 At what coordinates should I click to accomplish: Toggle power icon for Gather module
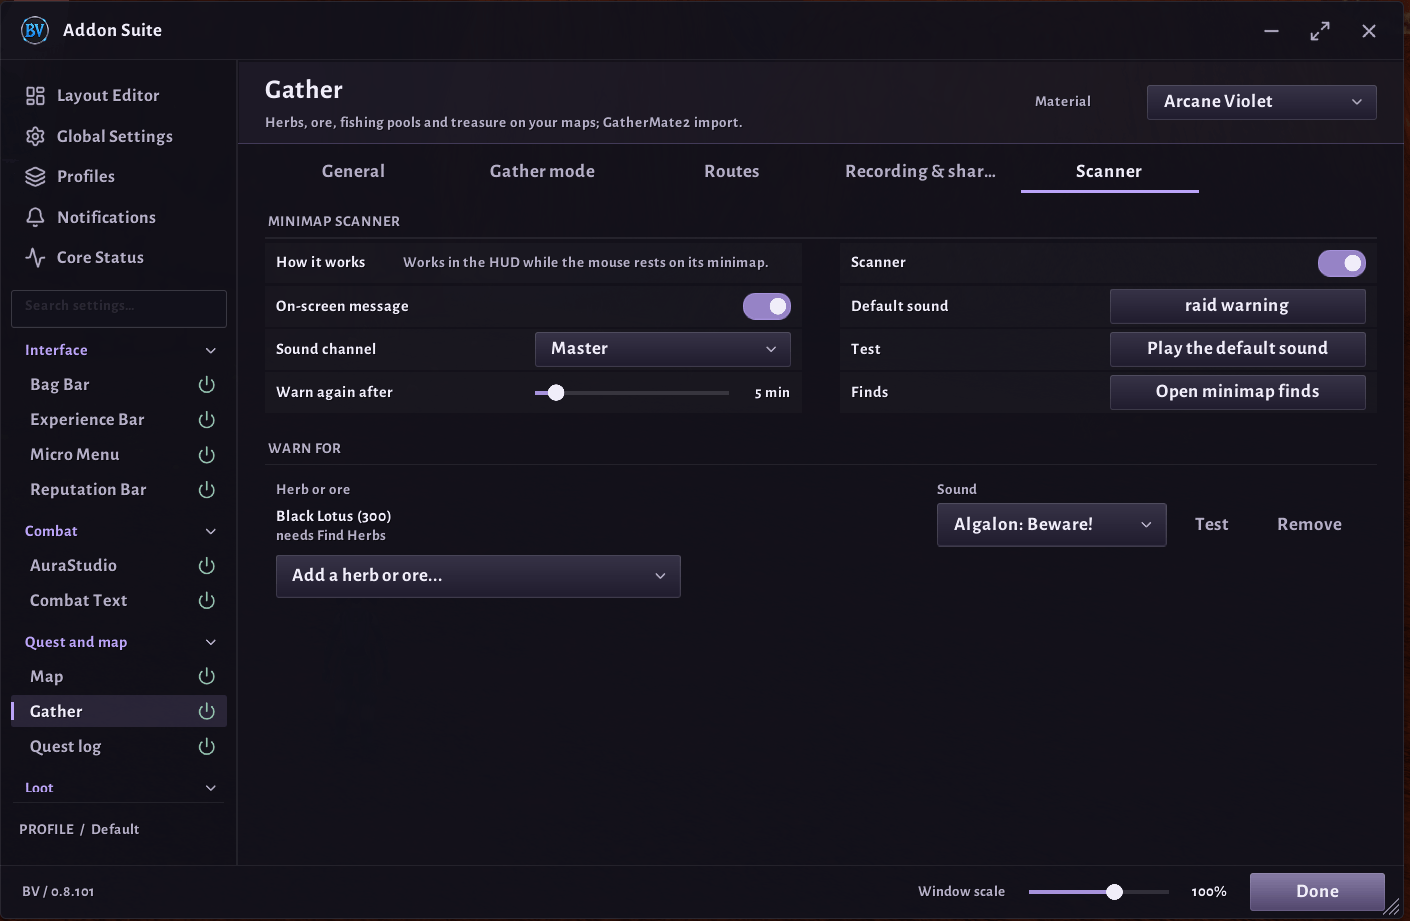[207, 712]
